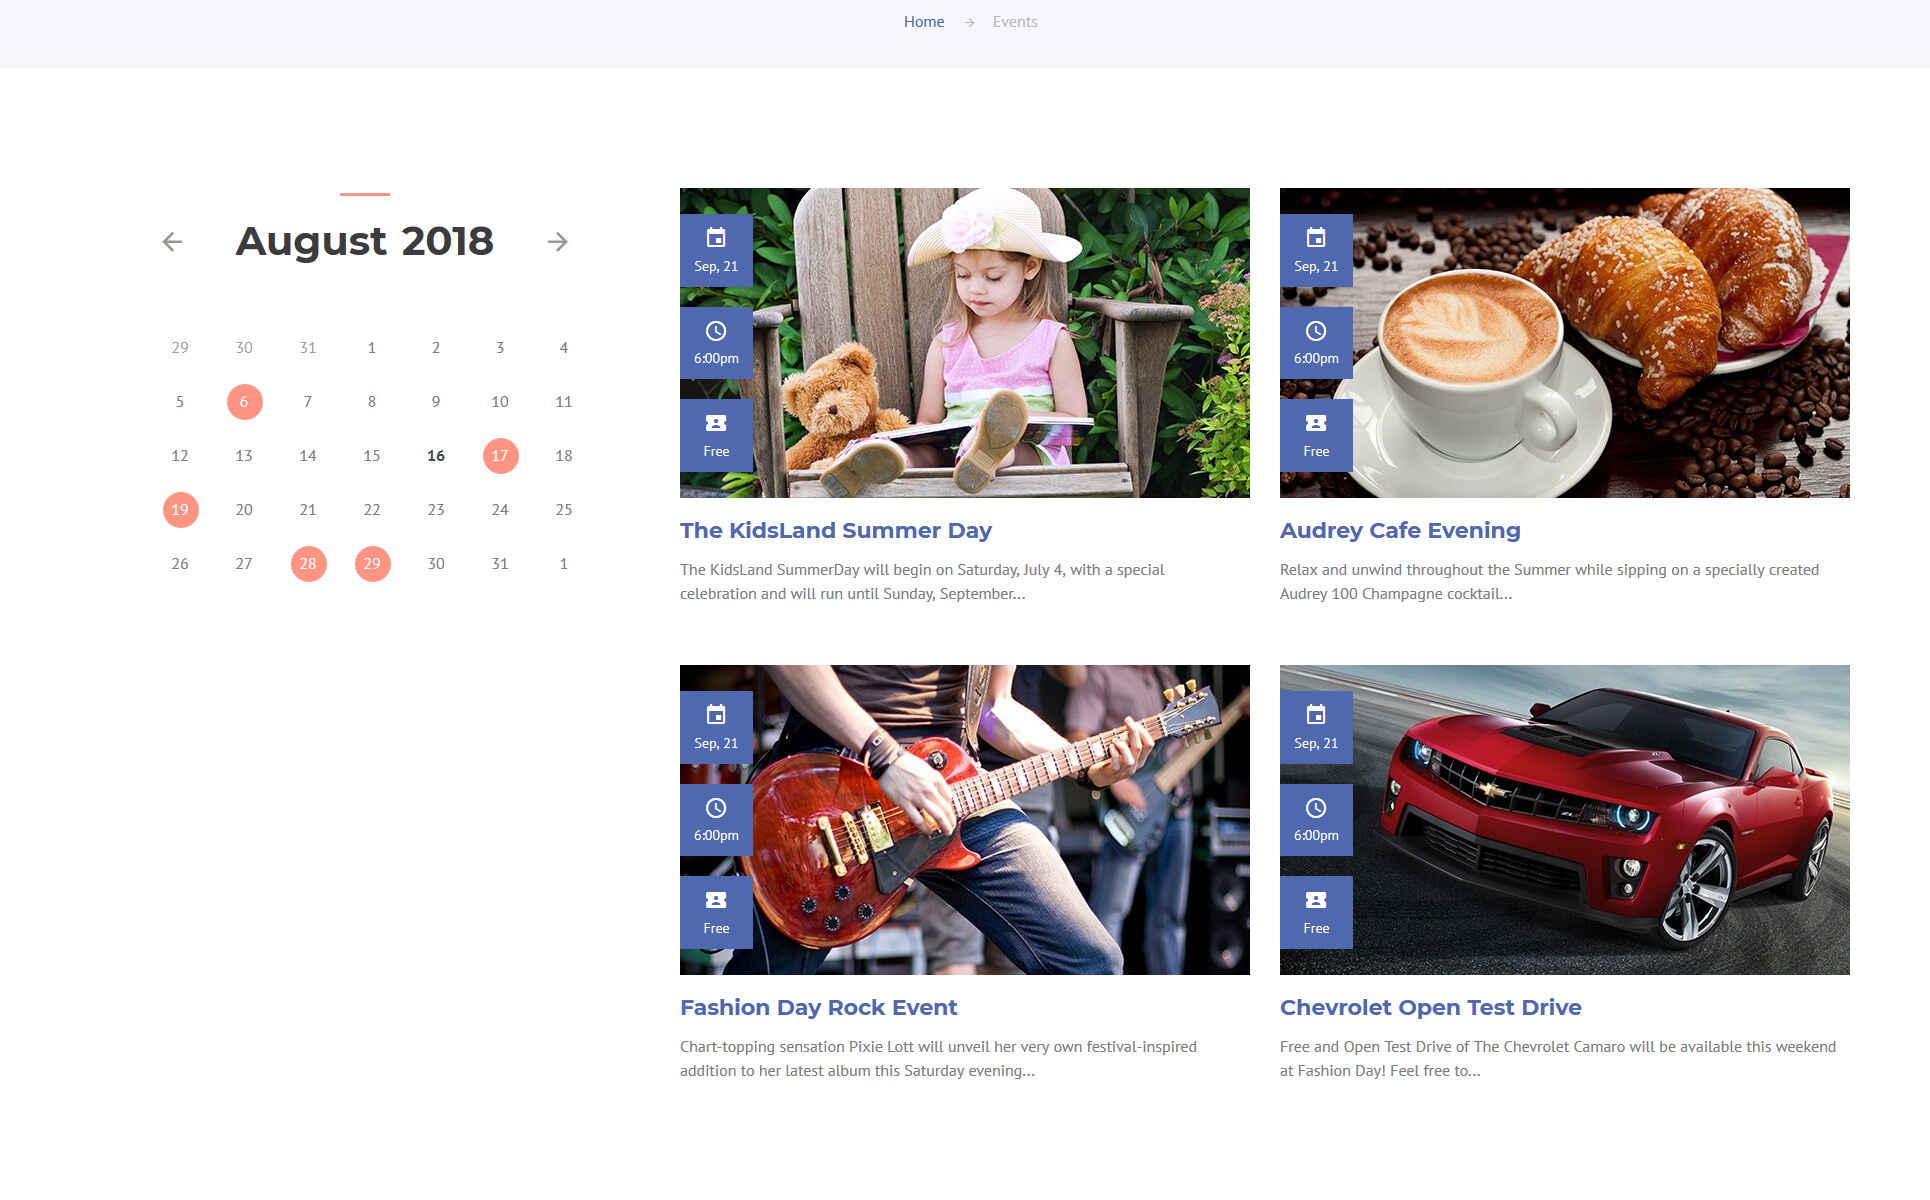Select date 8 in calendar
1930x1200 pixels.
coord(372,402)
